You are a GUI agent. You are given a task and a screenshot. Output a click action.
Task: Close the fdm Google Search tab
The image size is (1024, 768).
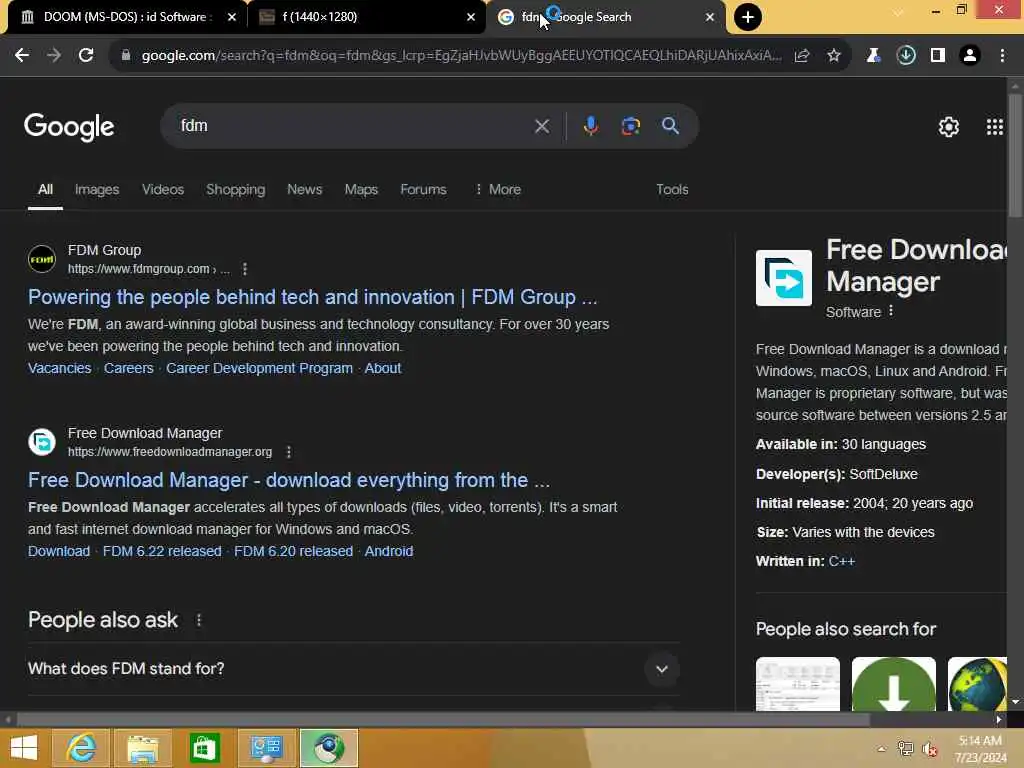coord(710,17)
